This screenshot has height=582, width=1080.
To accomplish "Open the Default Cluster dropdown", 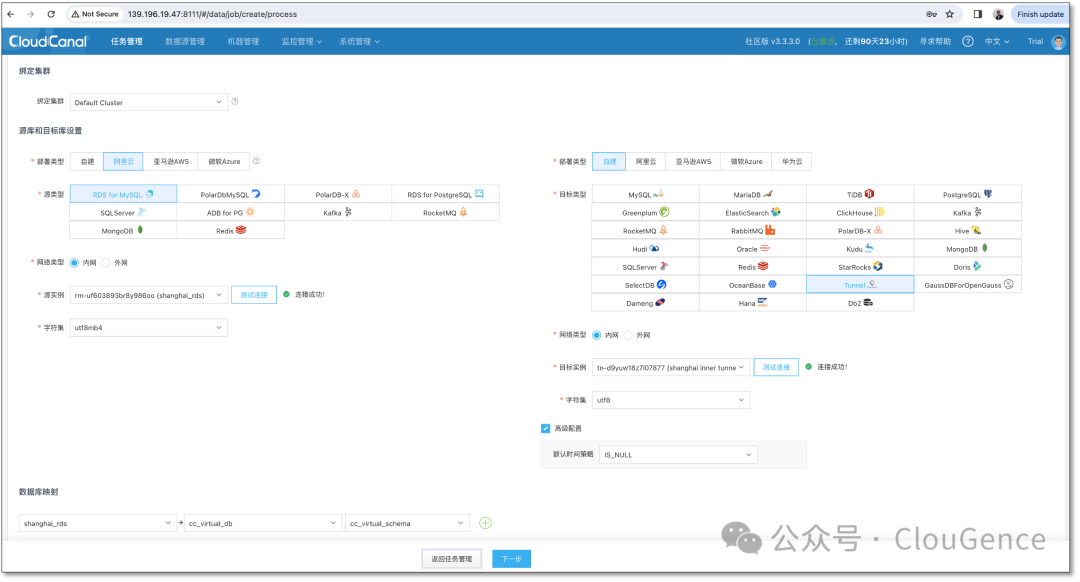I will (148, 102).
